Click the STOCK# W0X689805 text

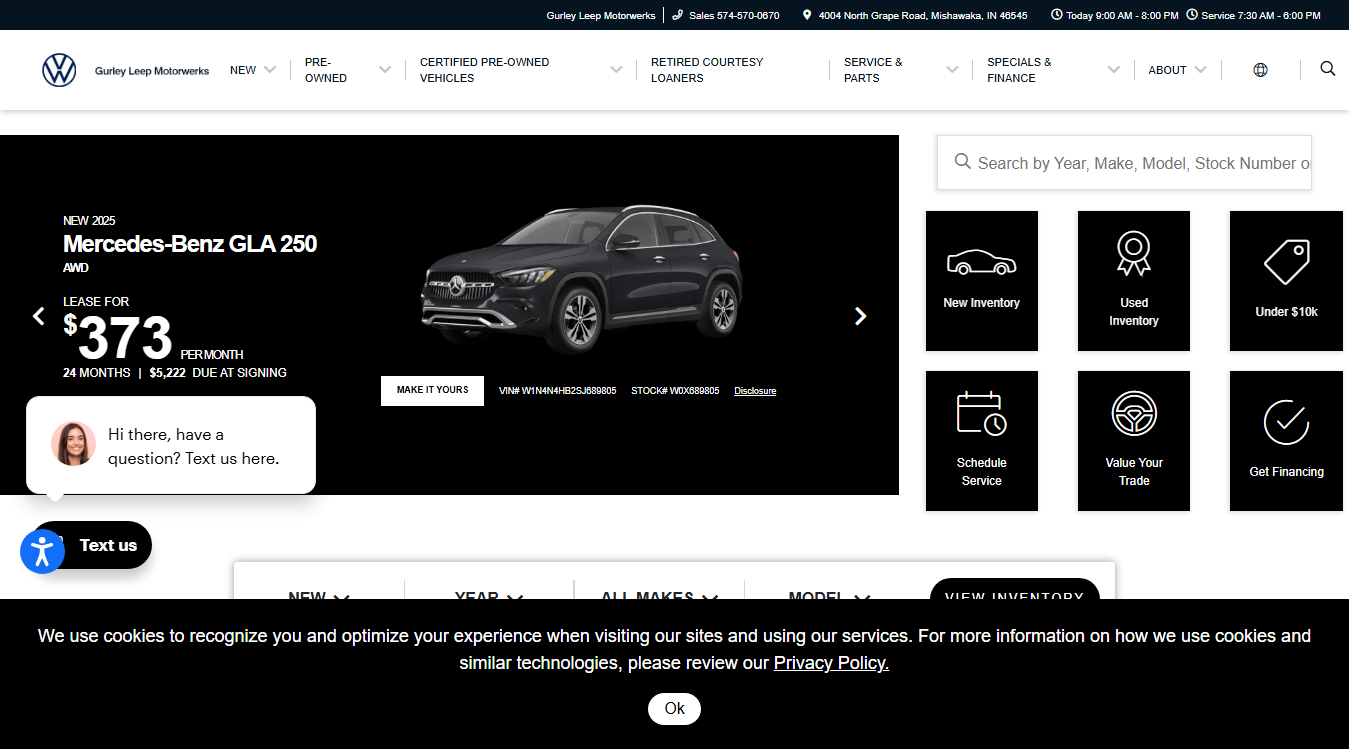(675, 391)
